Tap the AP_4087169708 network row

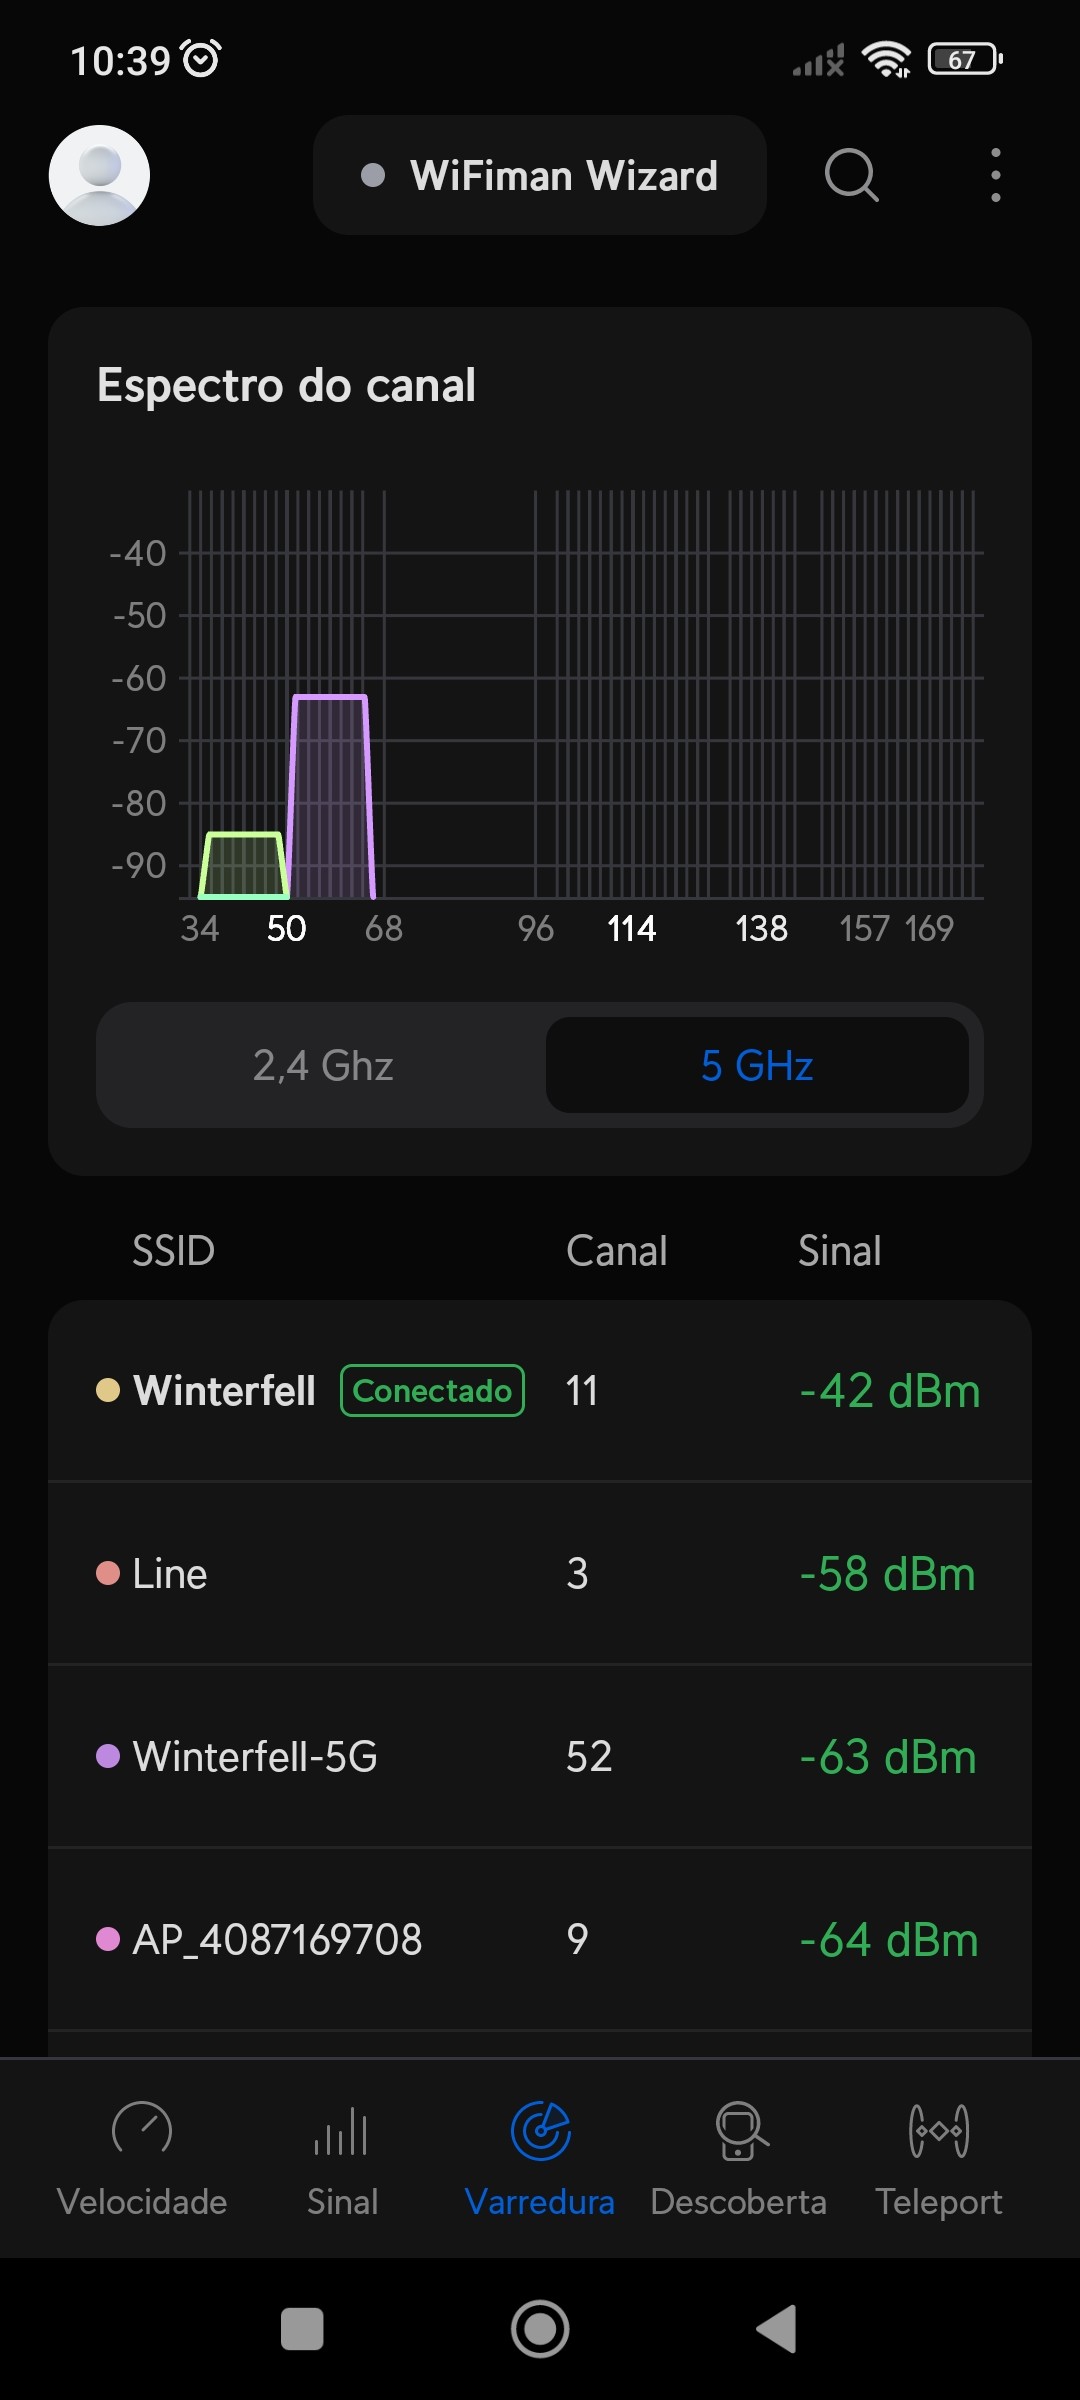(540, 1940)
